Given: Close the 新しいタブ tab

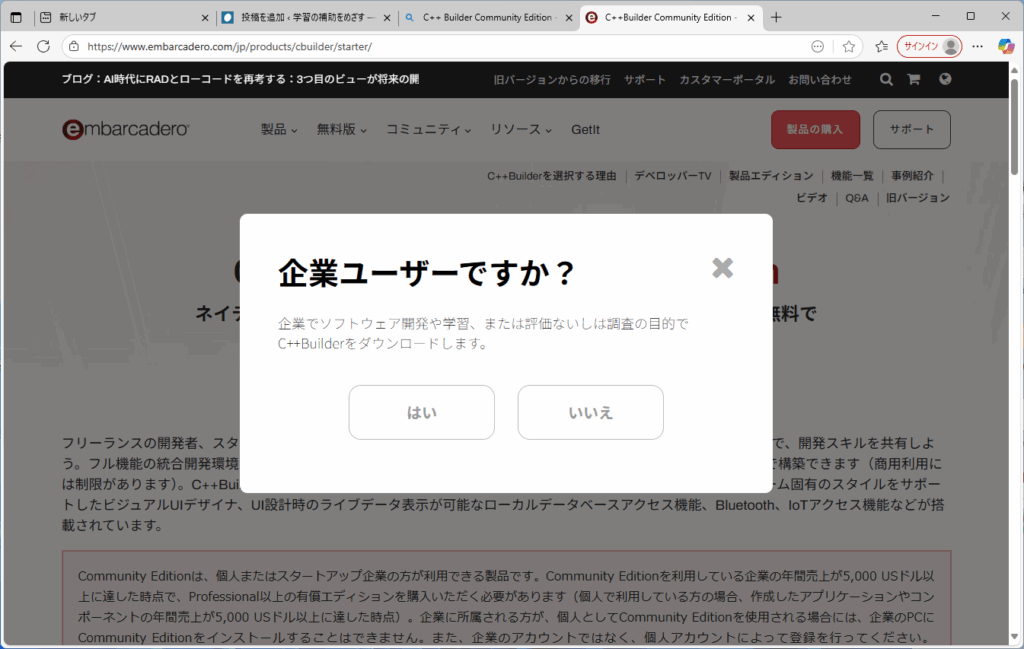Looking at the screenshot, I should (x=204, y=18).
